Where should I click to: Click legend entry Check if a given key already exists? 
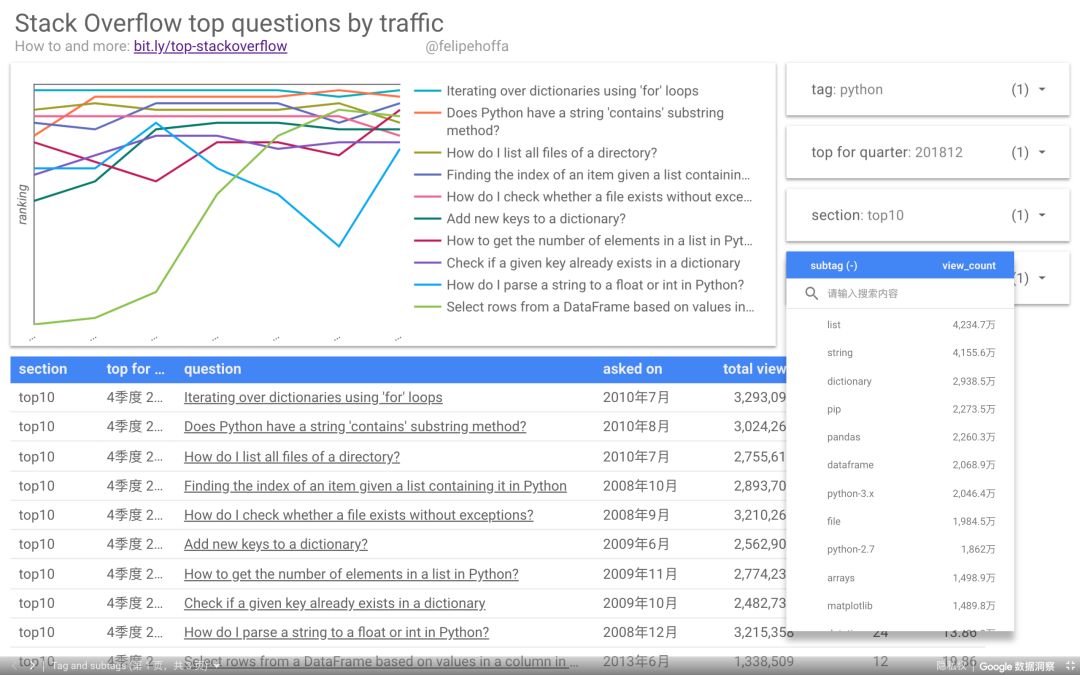[x=593, y=263]
